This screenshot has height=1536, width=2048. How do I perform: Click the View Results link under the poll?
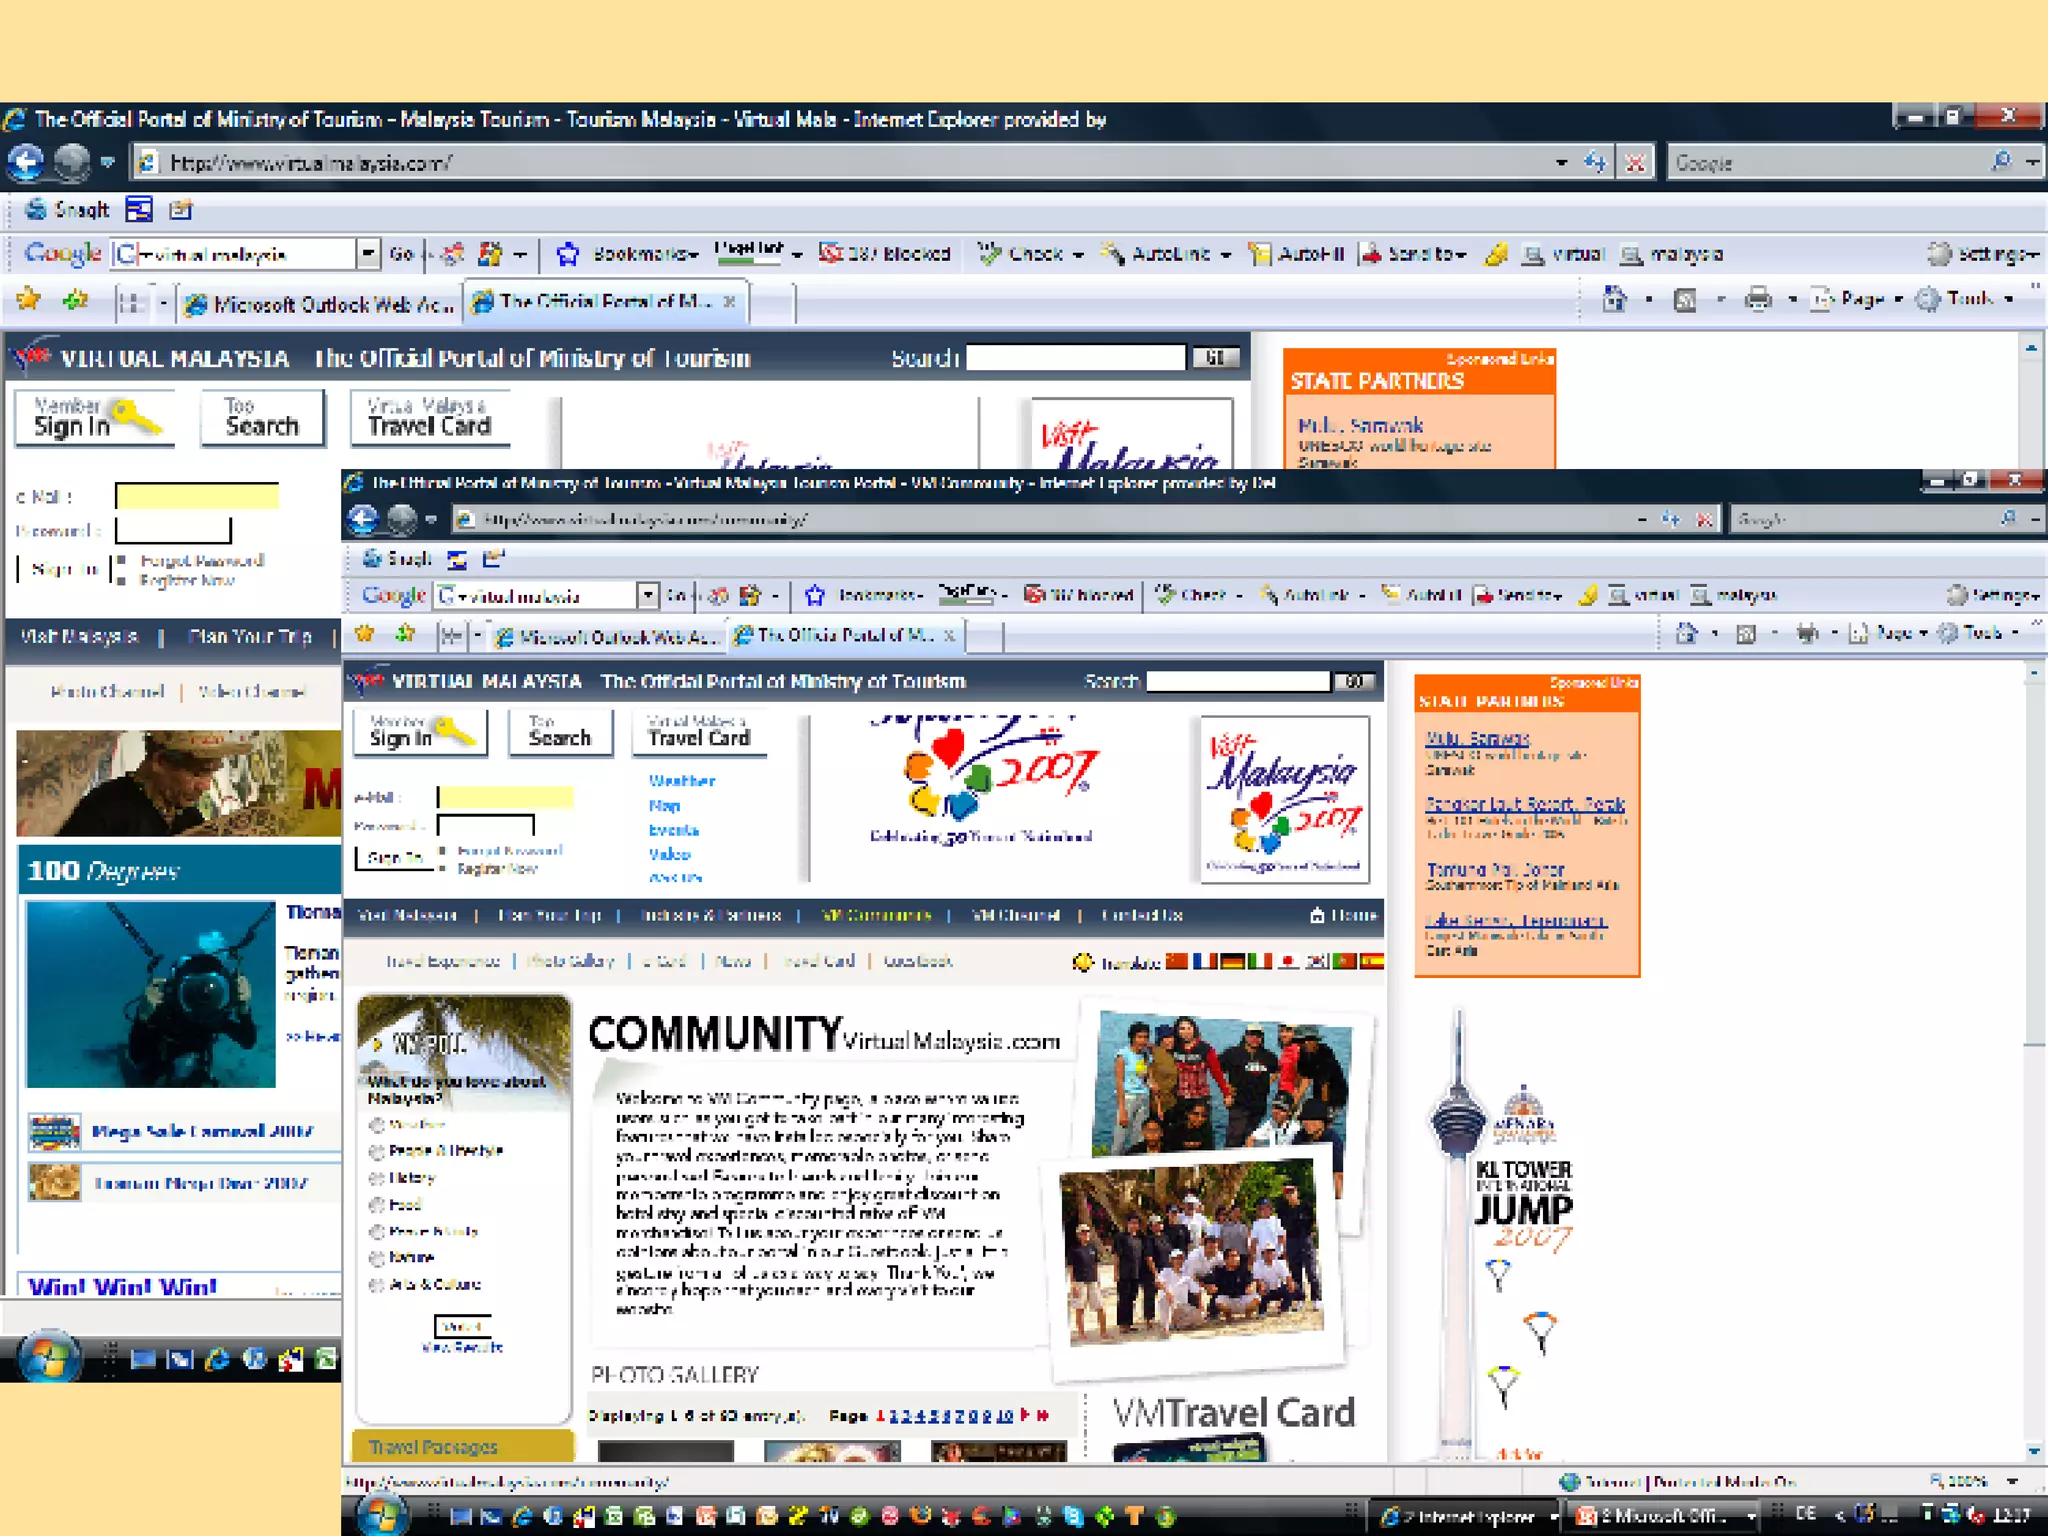(462, 1348)
